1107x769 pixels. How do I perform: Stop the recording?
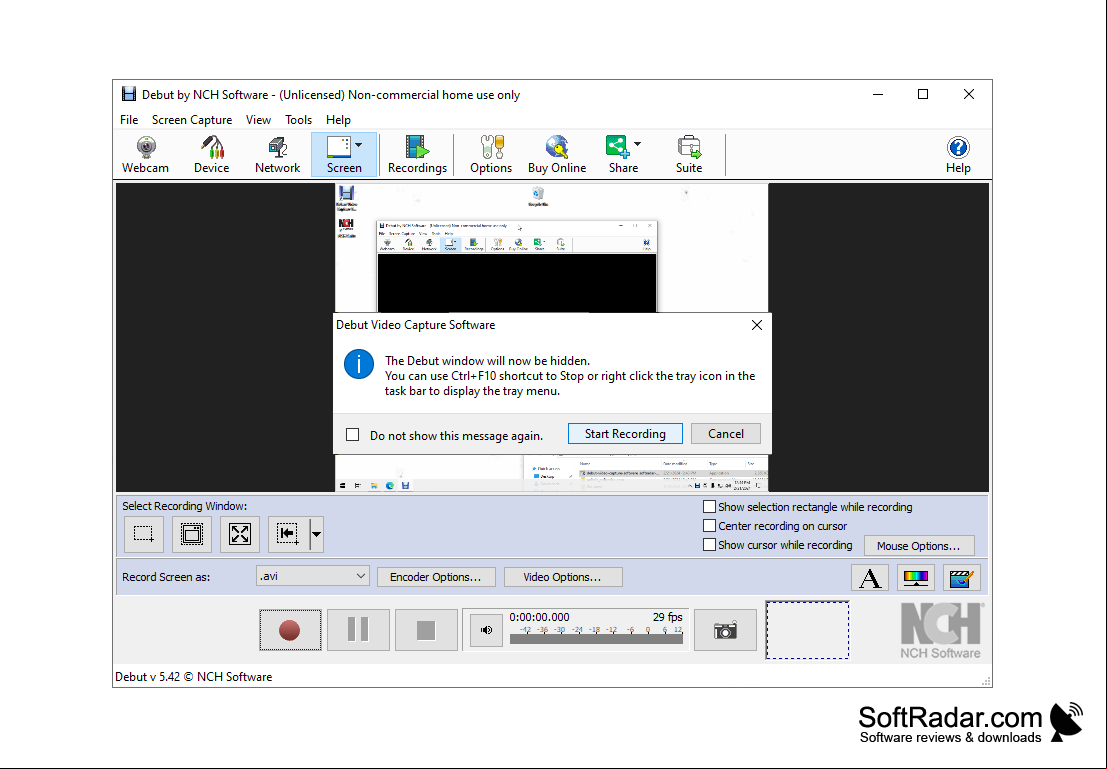pyautogui.click(x=426, y=630)
